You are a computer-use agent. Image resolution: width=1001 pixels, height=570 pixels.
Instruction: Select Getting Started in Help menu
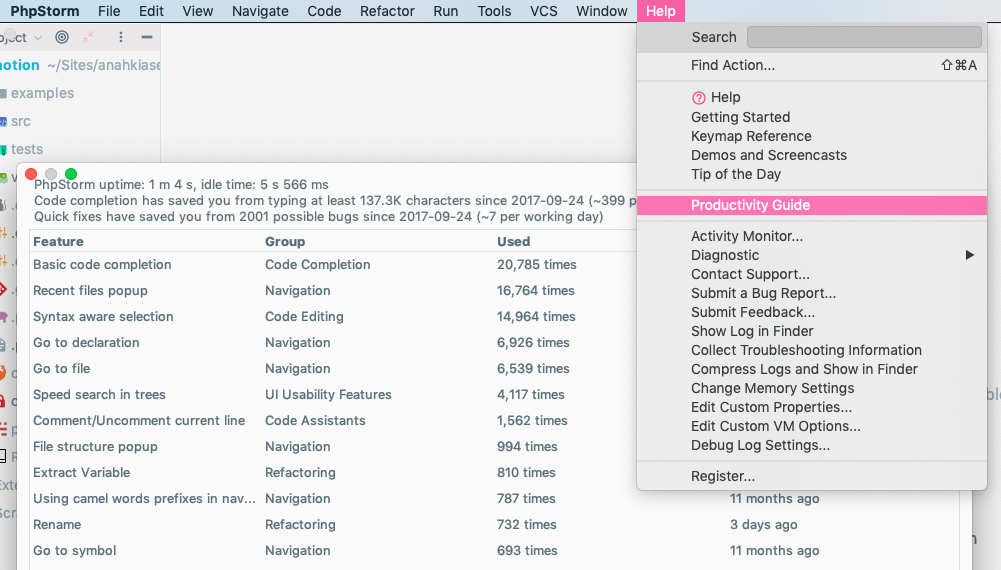[812, 117]
